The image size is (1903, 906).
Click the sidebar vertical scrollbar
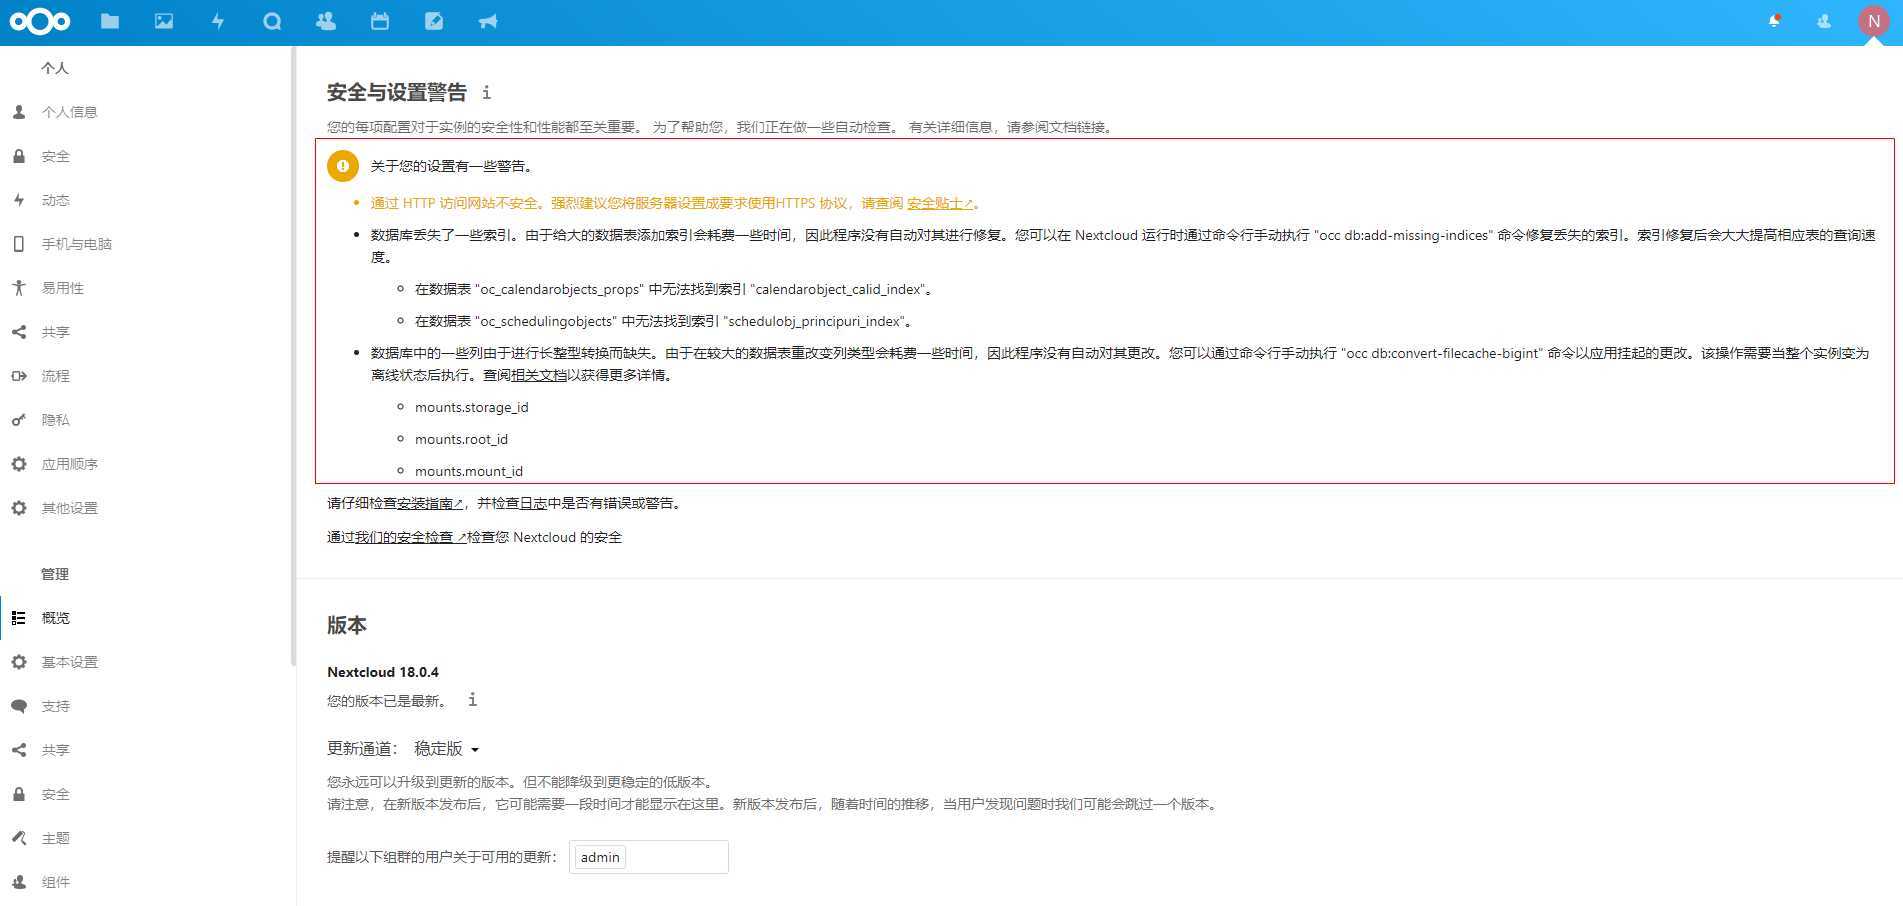click(x=293, y=355)
